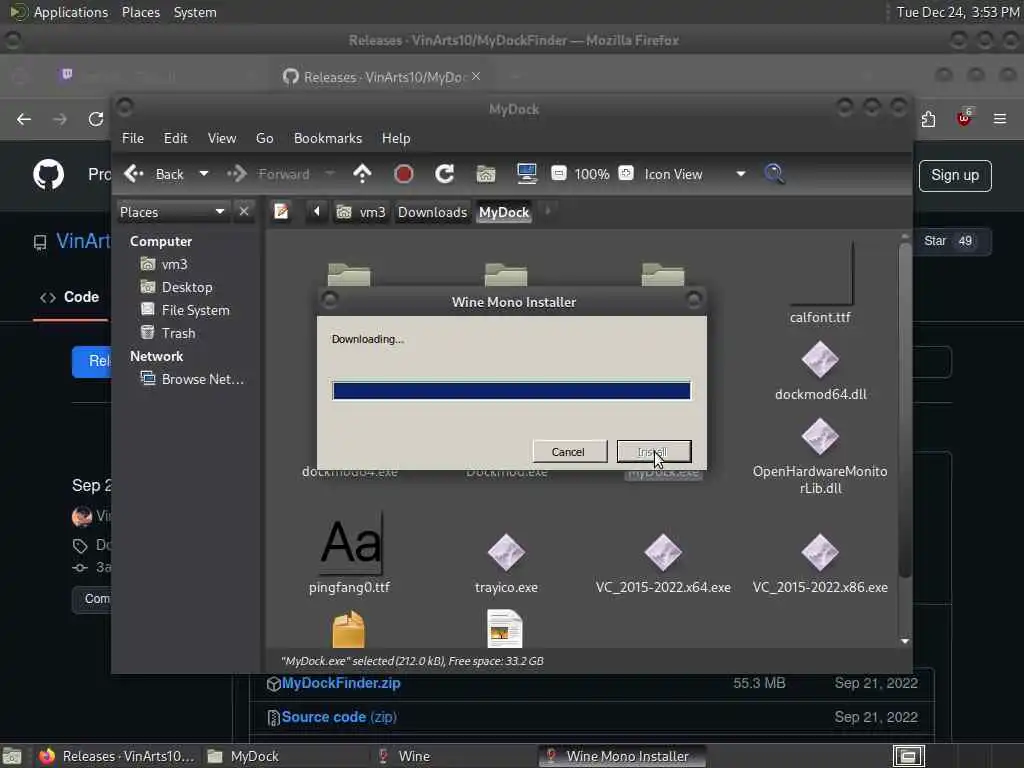Close the Places sidebar pane

click(244, 212)
